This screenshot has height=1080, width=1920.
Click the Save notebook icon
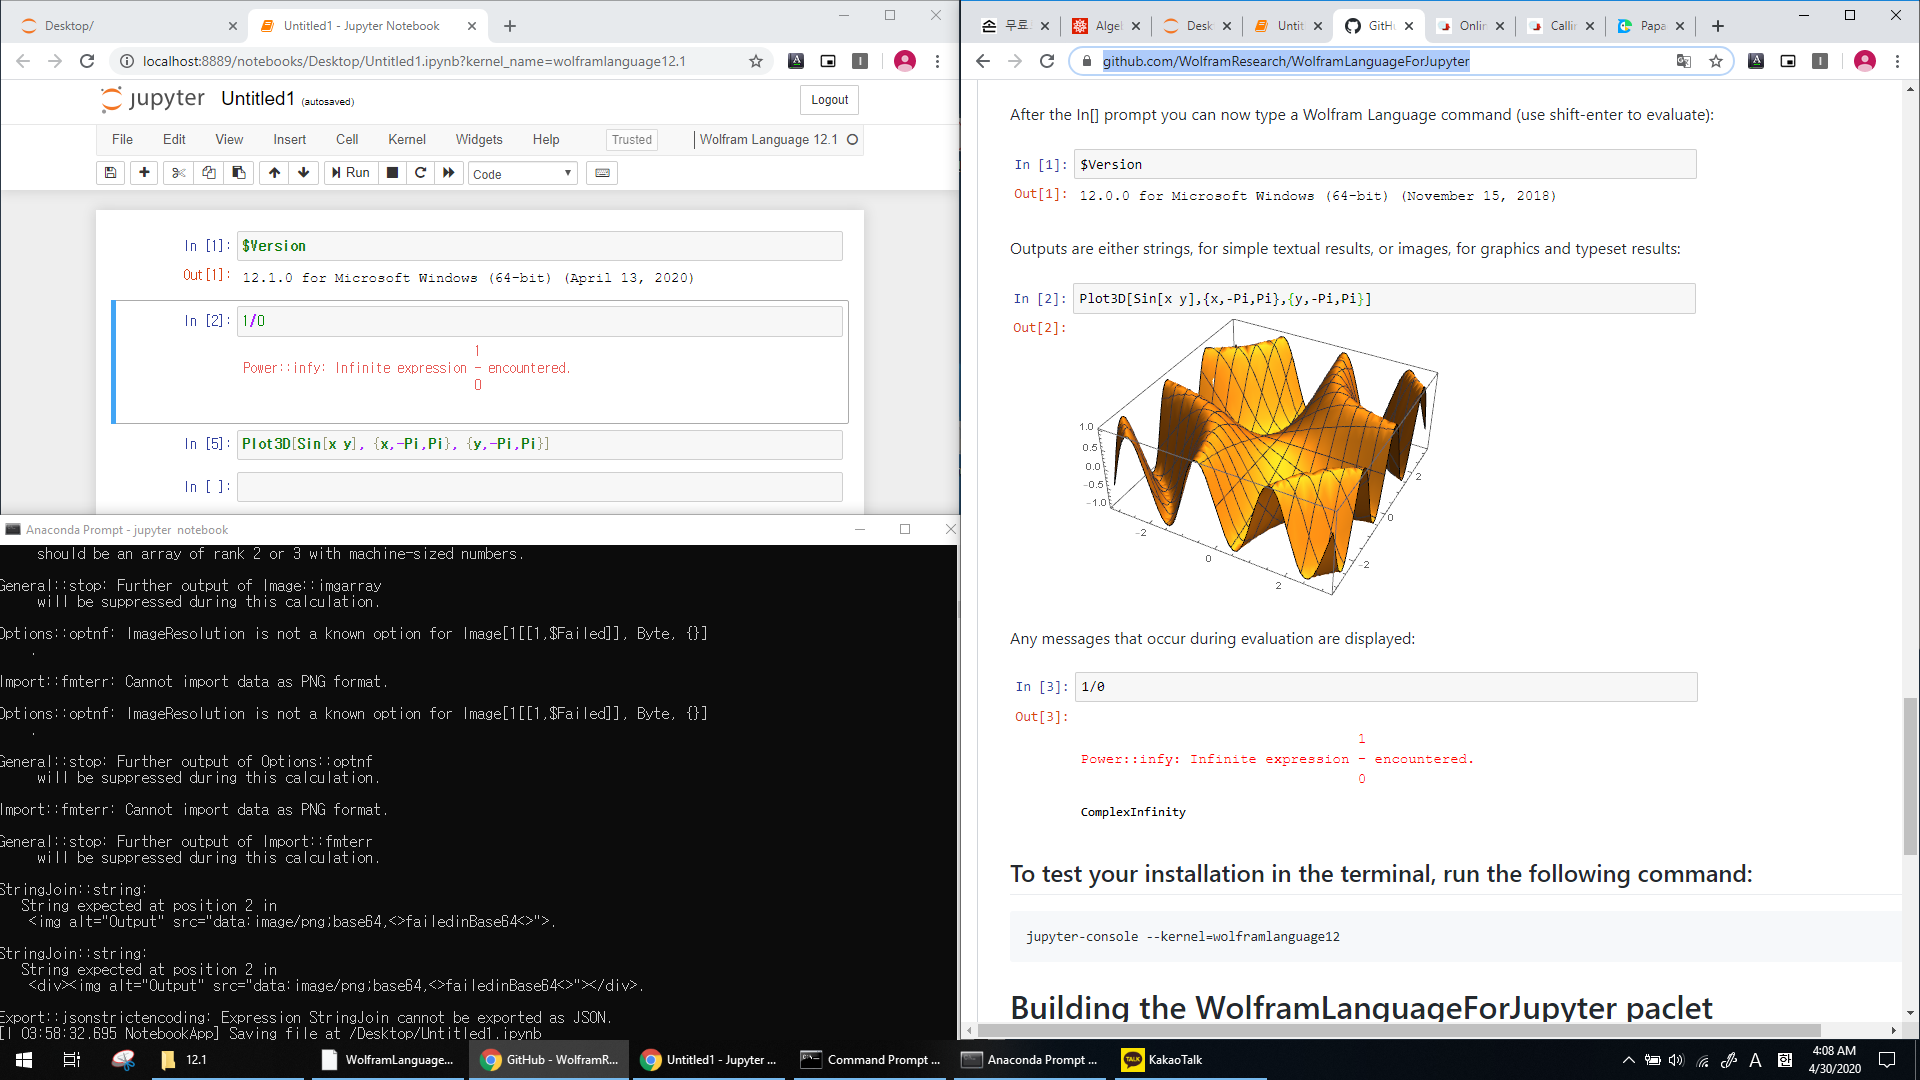point(111,173)
